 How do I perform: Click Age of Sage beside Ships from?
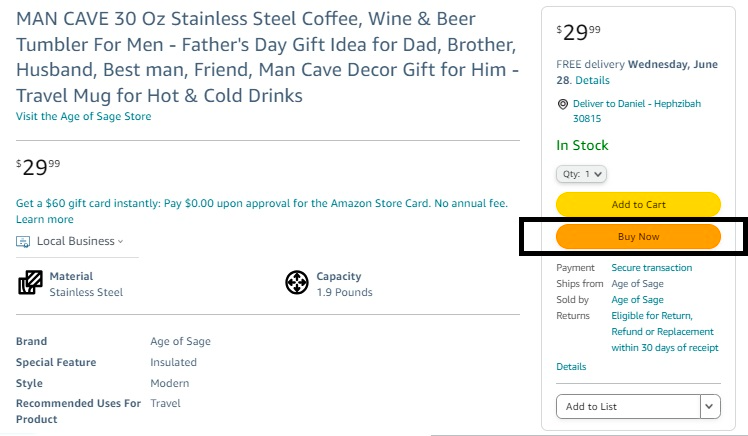point(637,284)
